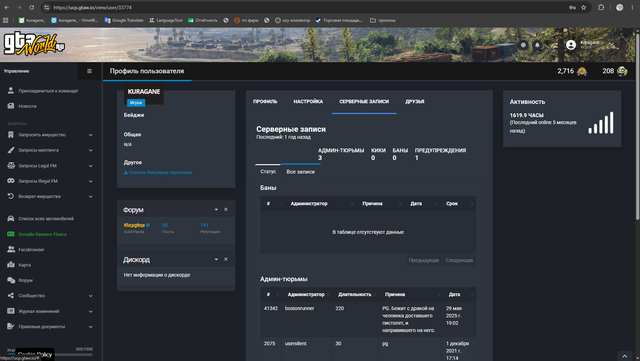Switch to the Настройка tab
Viewport: 640px width, 361px height.
click(x=308, y=102)
